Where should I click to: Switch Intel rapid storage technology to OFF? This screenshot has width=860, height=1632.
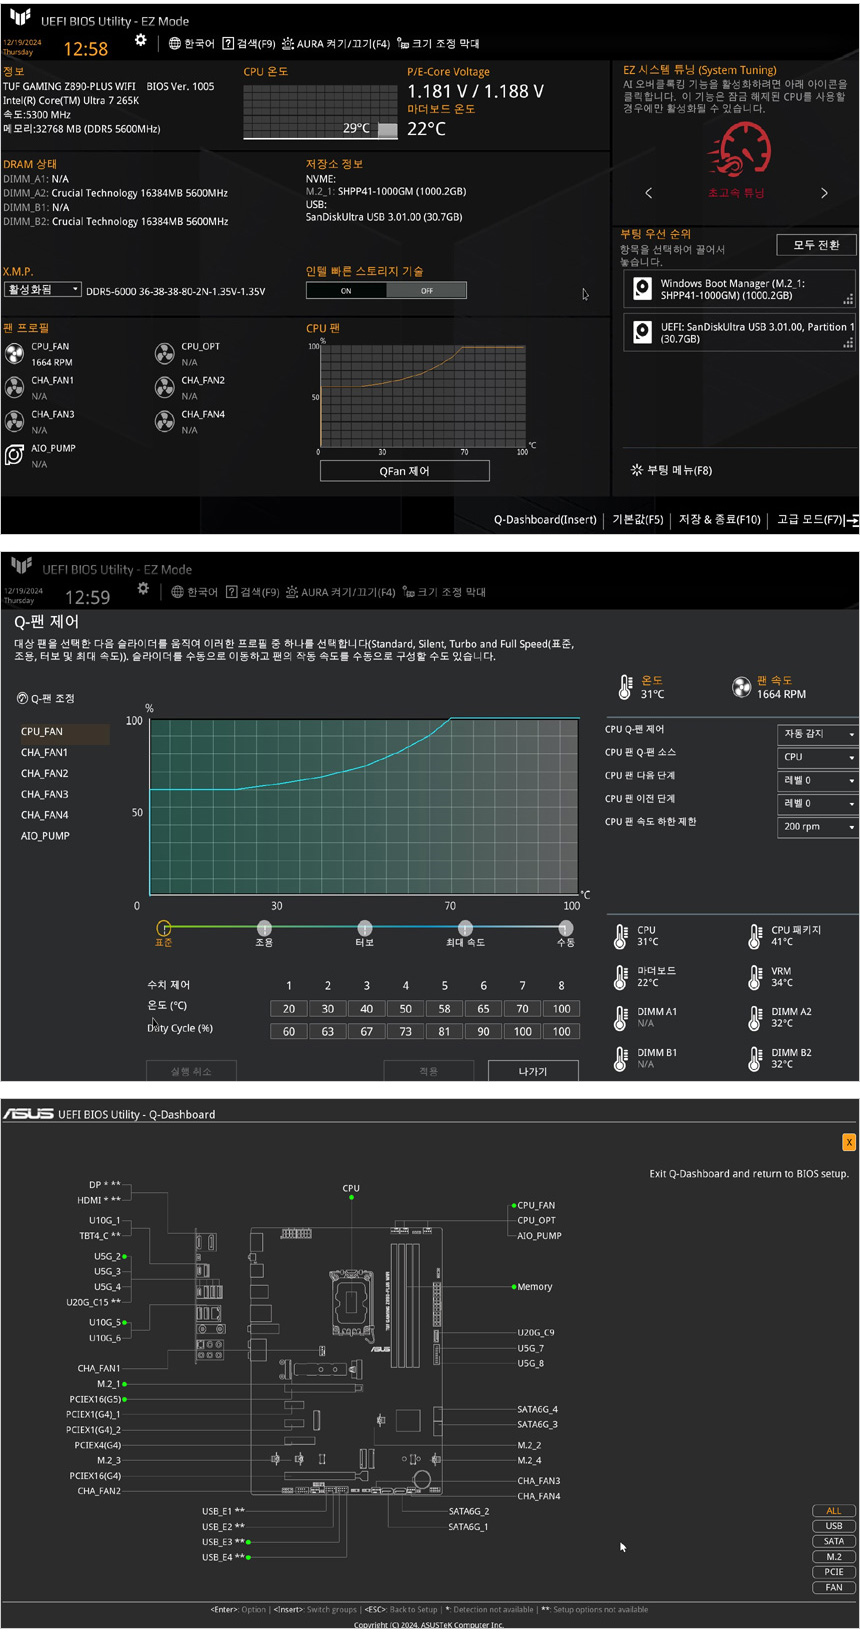tap(427, 291)
